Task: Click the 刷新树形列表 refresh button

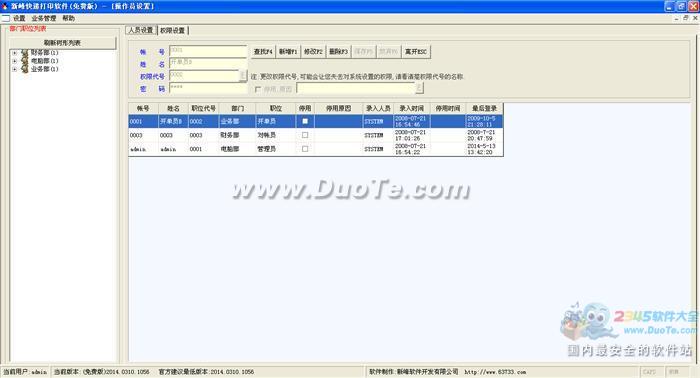Action: pyautogui.click(x=62, y=43)
